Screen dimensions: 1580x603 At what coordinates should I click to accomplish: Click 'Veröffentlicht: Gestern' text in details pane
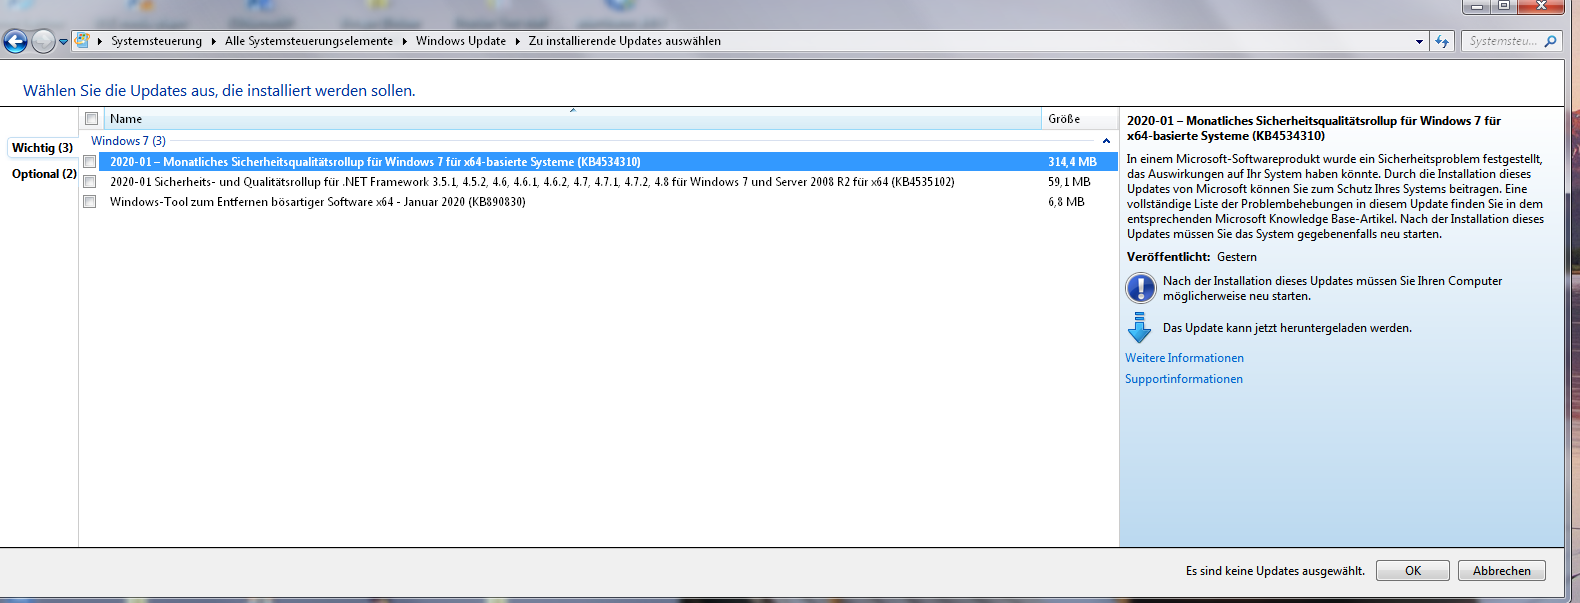click(1192, 257)
